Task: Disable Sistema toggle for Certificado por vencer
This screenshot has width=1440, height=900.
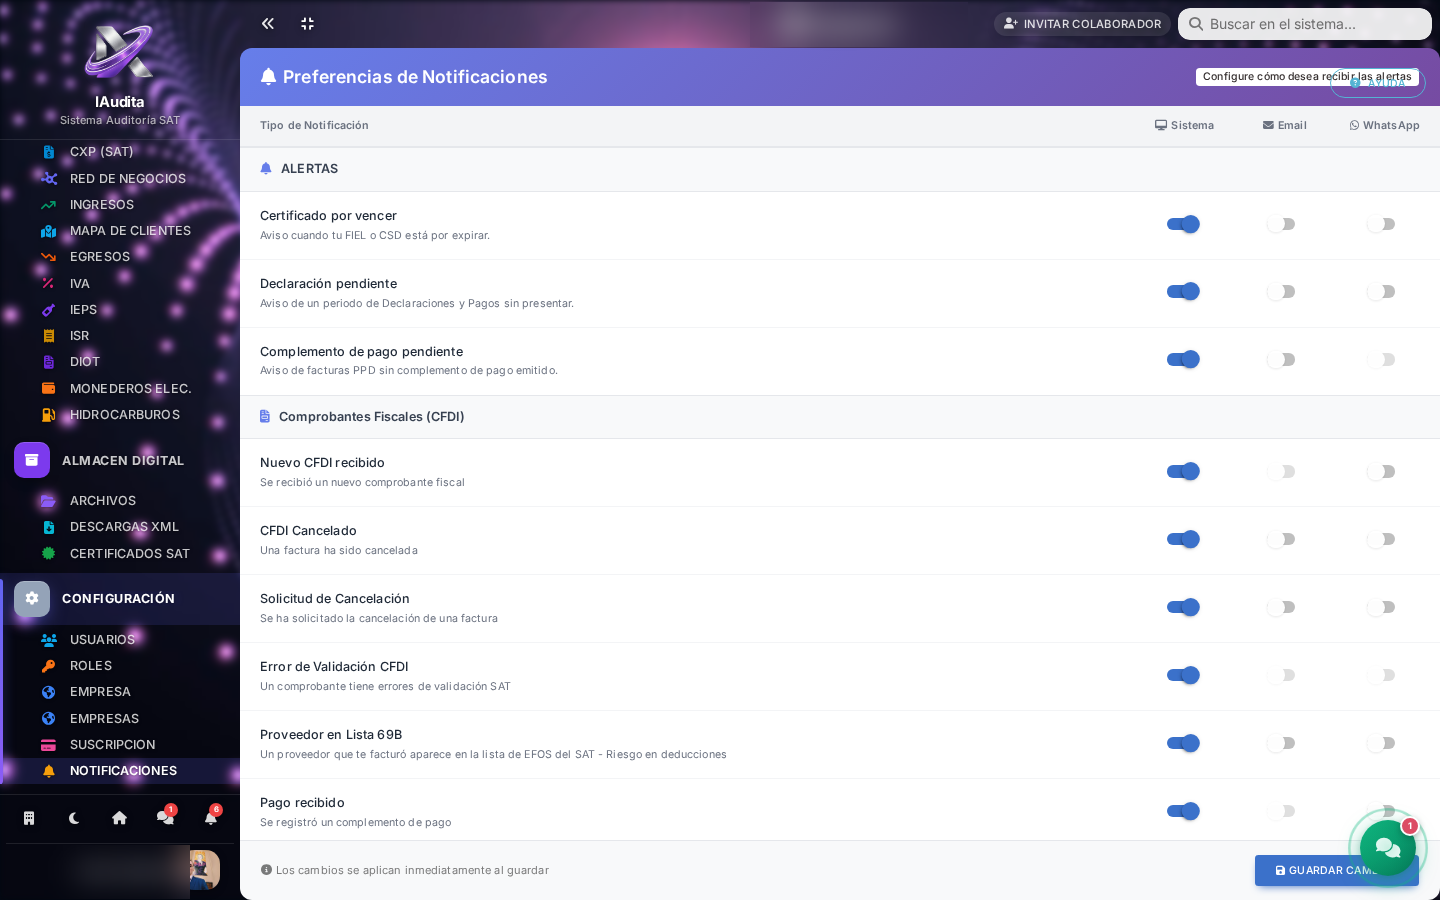Action: coord(1183,224)
